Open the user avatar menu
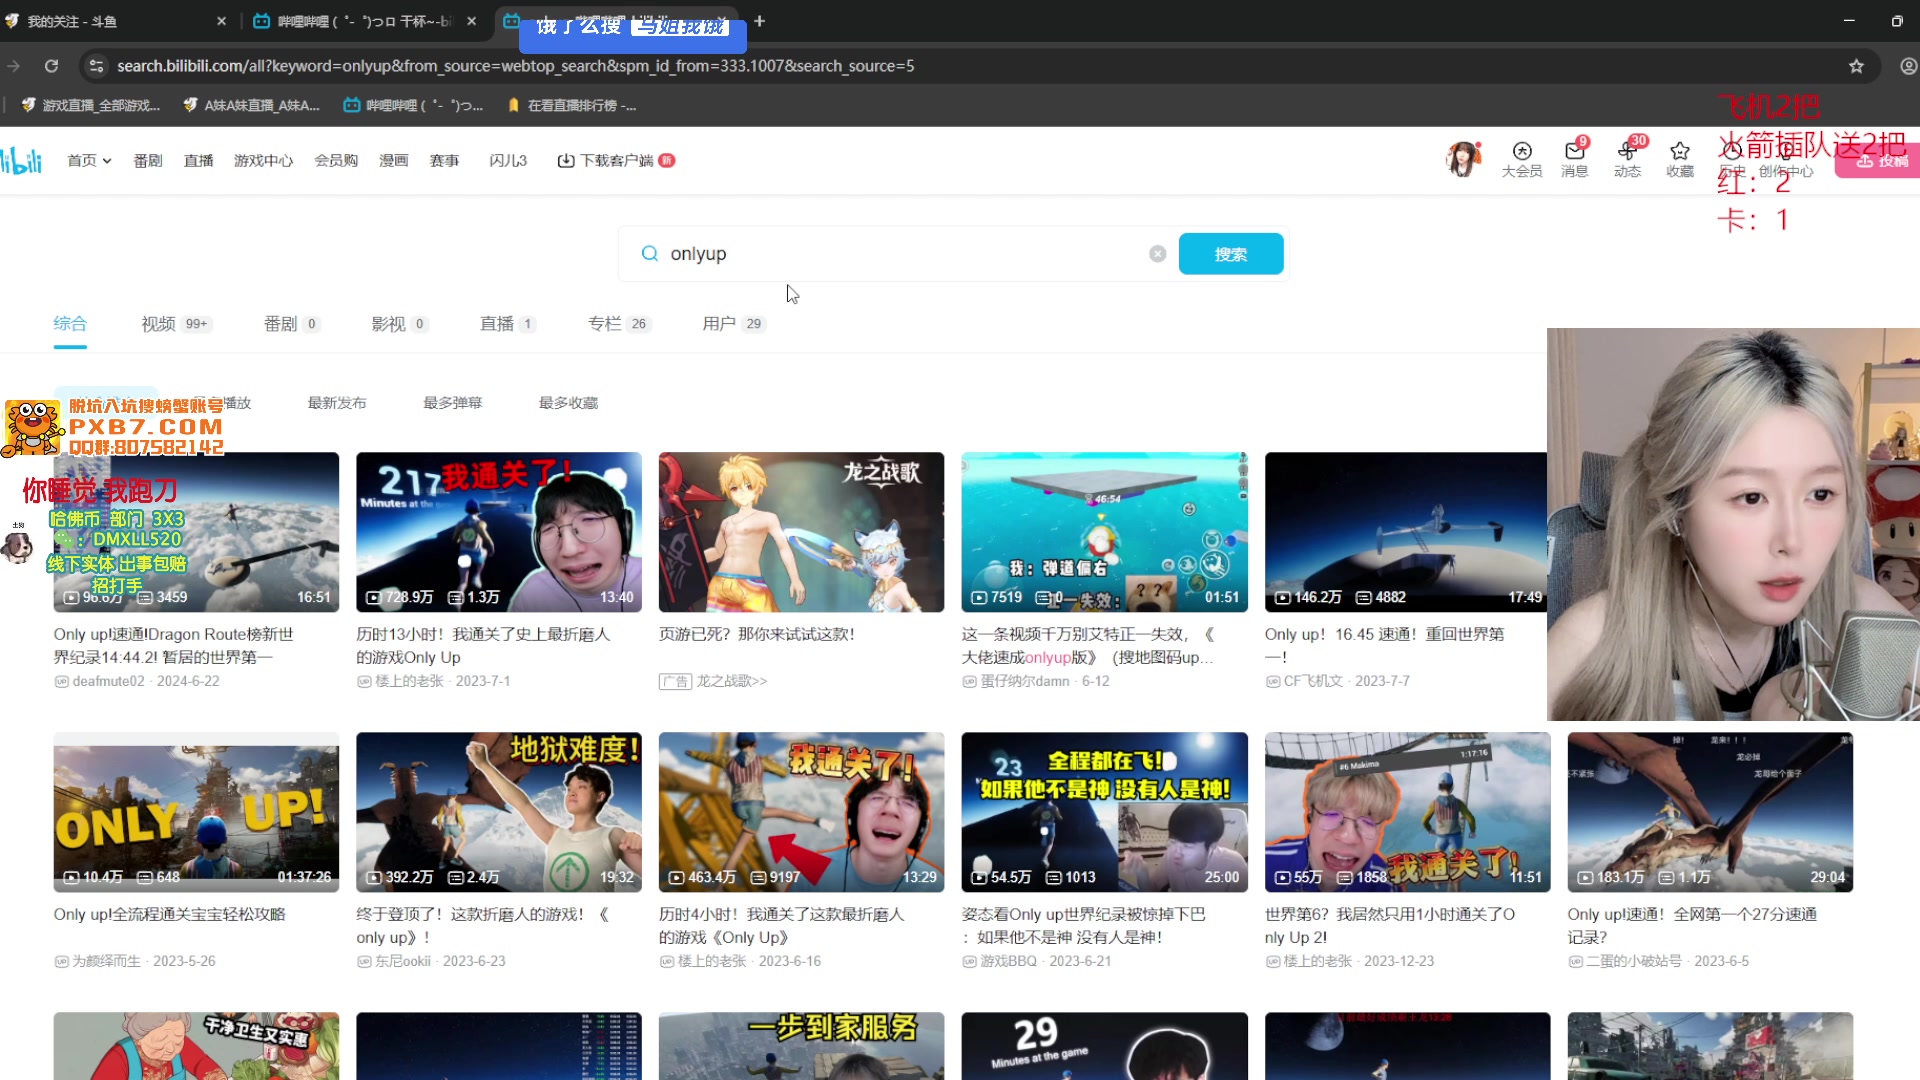This screenshot has height=1080, width=1920. (x=1463, y=159)
